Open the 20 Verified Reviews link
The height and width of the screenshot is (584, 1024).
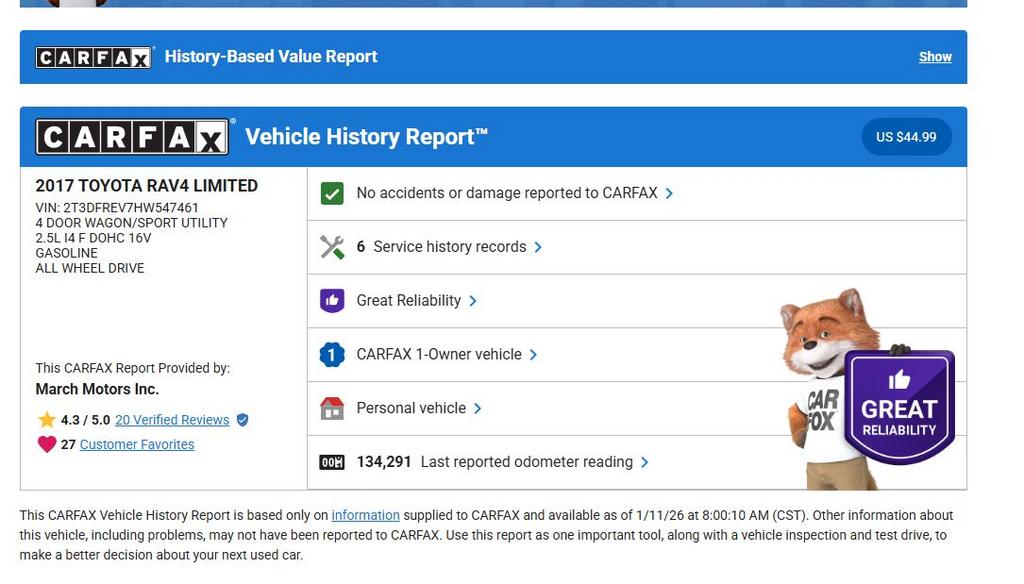[172, 420]
